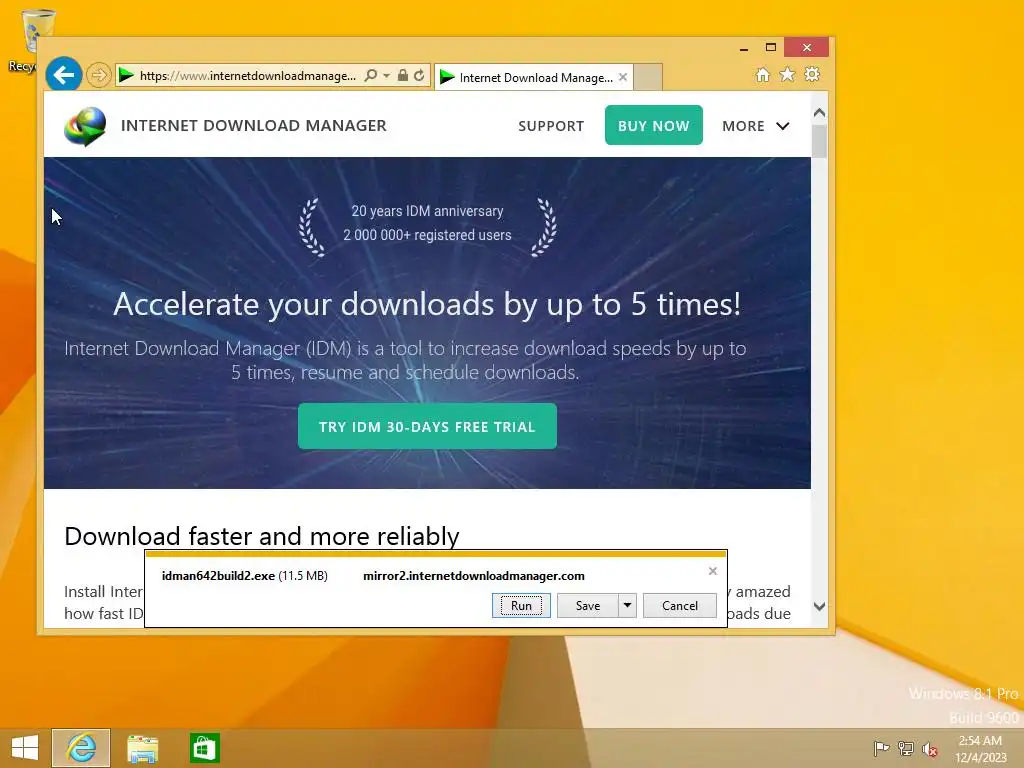
Task: Click the 20 years IDM anniversary text
Action: point(427,211)
